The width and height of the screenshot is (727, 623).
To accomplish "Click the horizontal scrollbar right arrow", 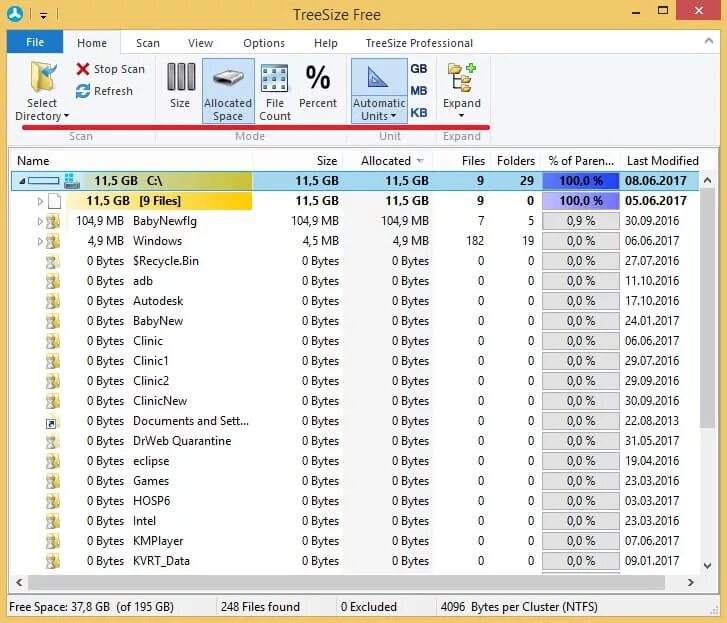I will [x=691, y=583].
